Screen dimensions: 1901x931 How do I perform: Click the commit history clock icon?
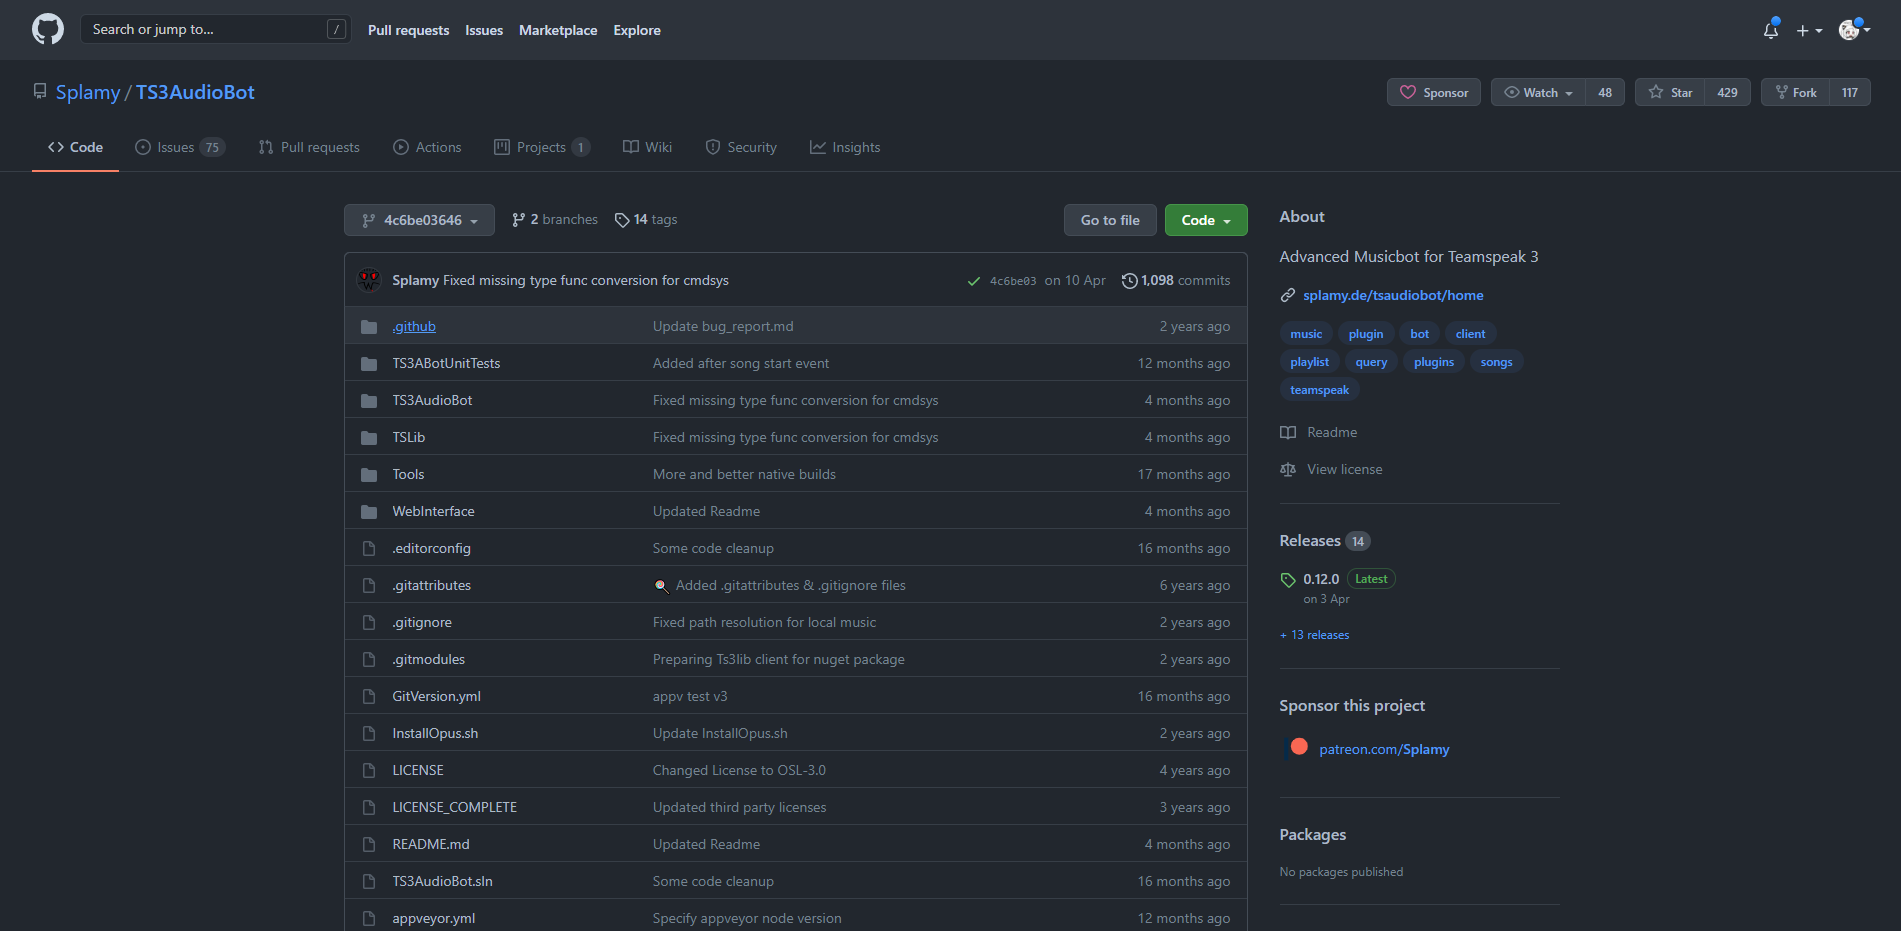coord(1129,281)
